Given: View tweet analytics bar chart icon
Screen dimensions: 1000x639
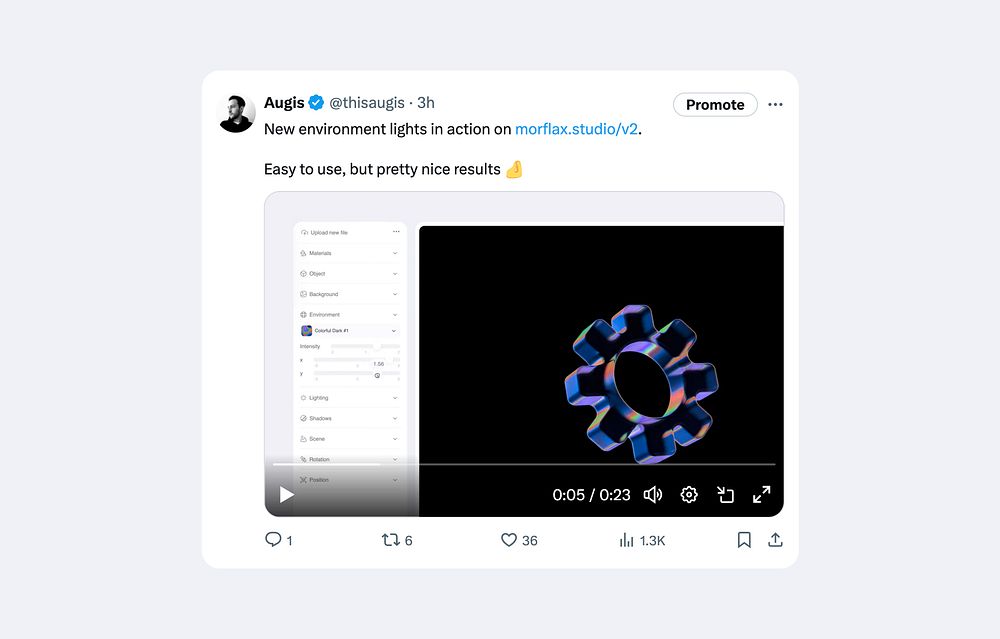Looking at the screenshot, I should [626, 540].
